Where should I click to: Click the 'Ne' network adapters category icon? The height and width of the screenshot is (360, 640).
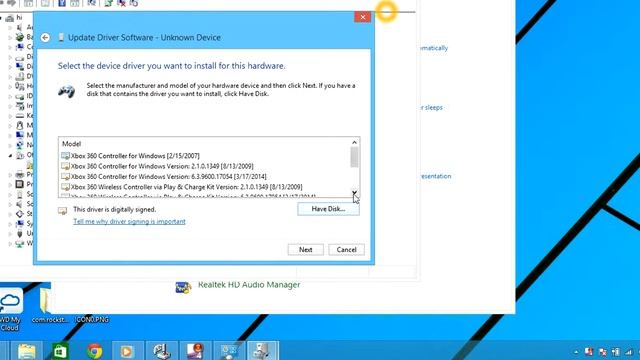20,145
